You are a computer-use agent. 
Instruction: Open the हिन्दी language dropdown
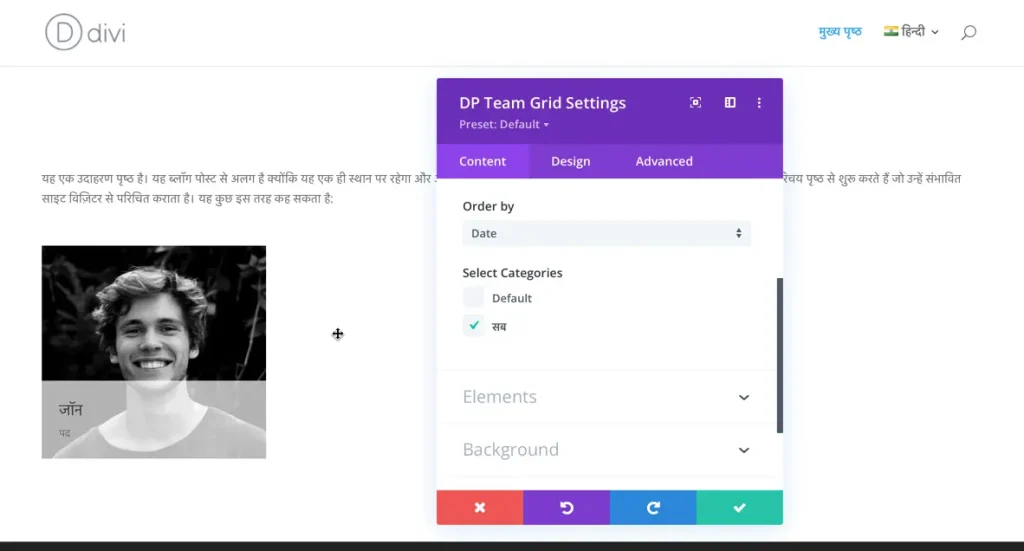(912, 31)
